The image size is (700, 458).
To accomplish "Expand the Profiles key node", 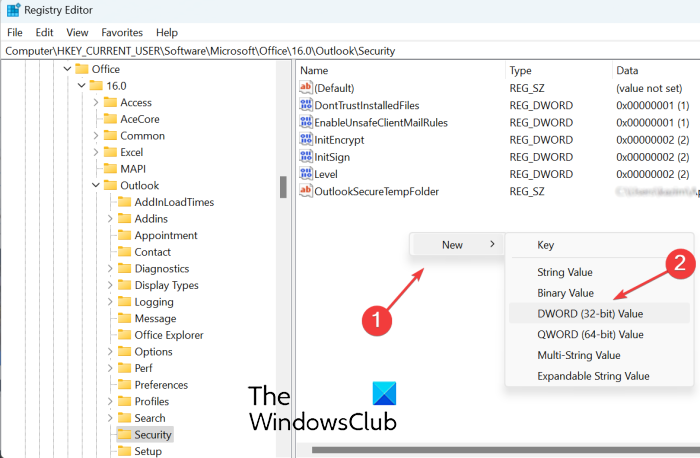I will pyautogui.click(x=109, y=401).
